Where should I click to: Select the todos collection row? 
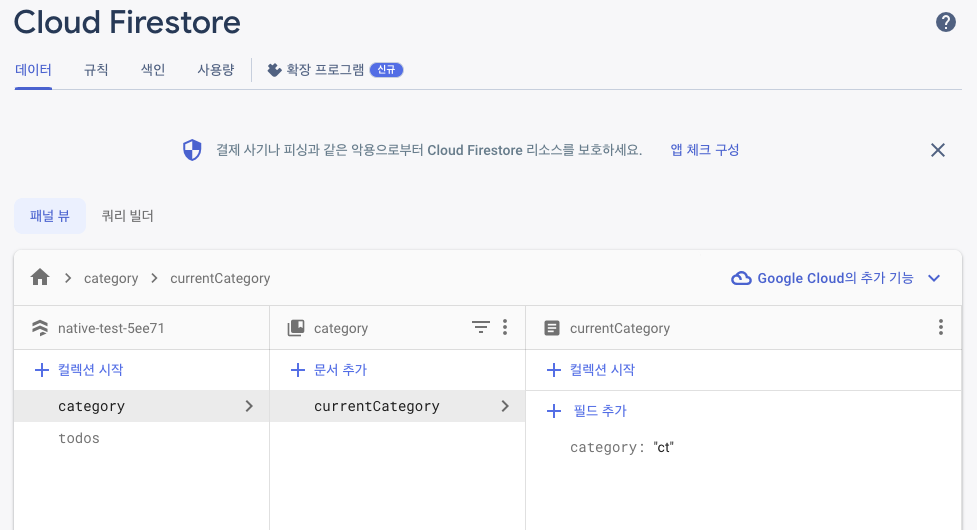(x=141, y=438)
